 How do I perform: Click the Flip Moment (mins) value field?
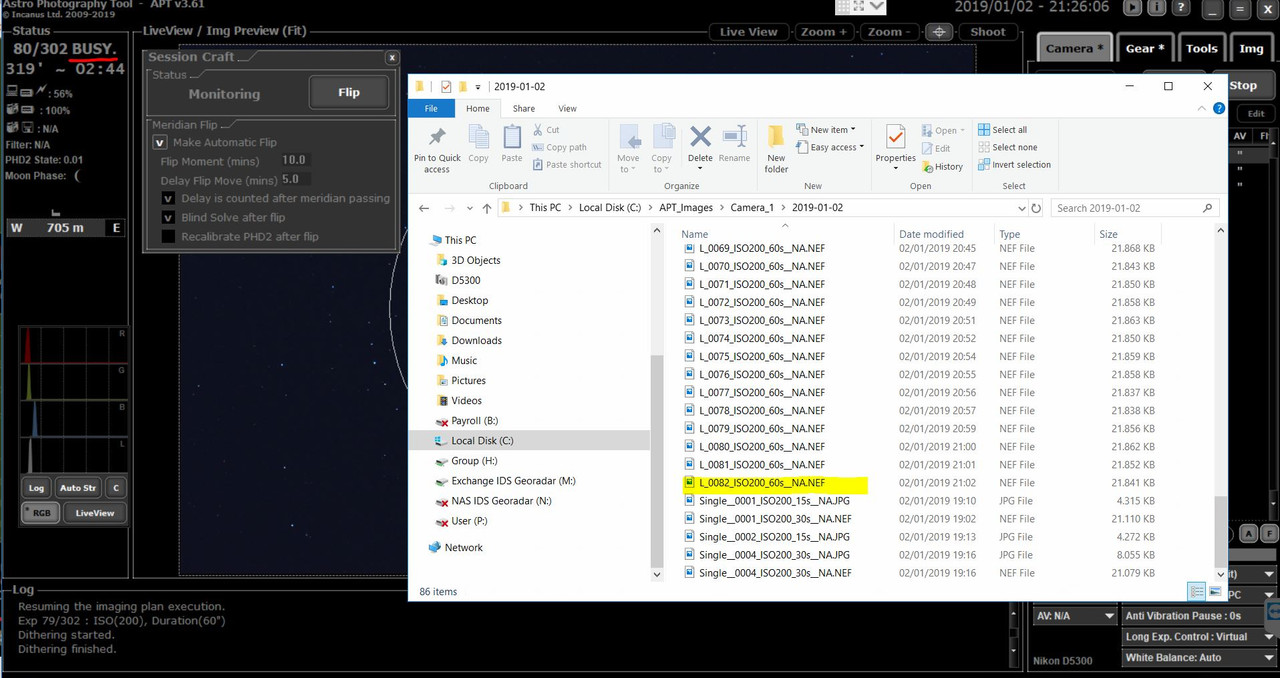click(295, 160)
